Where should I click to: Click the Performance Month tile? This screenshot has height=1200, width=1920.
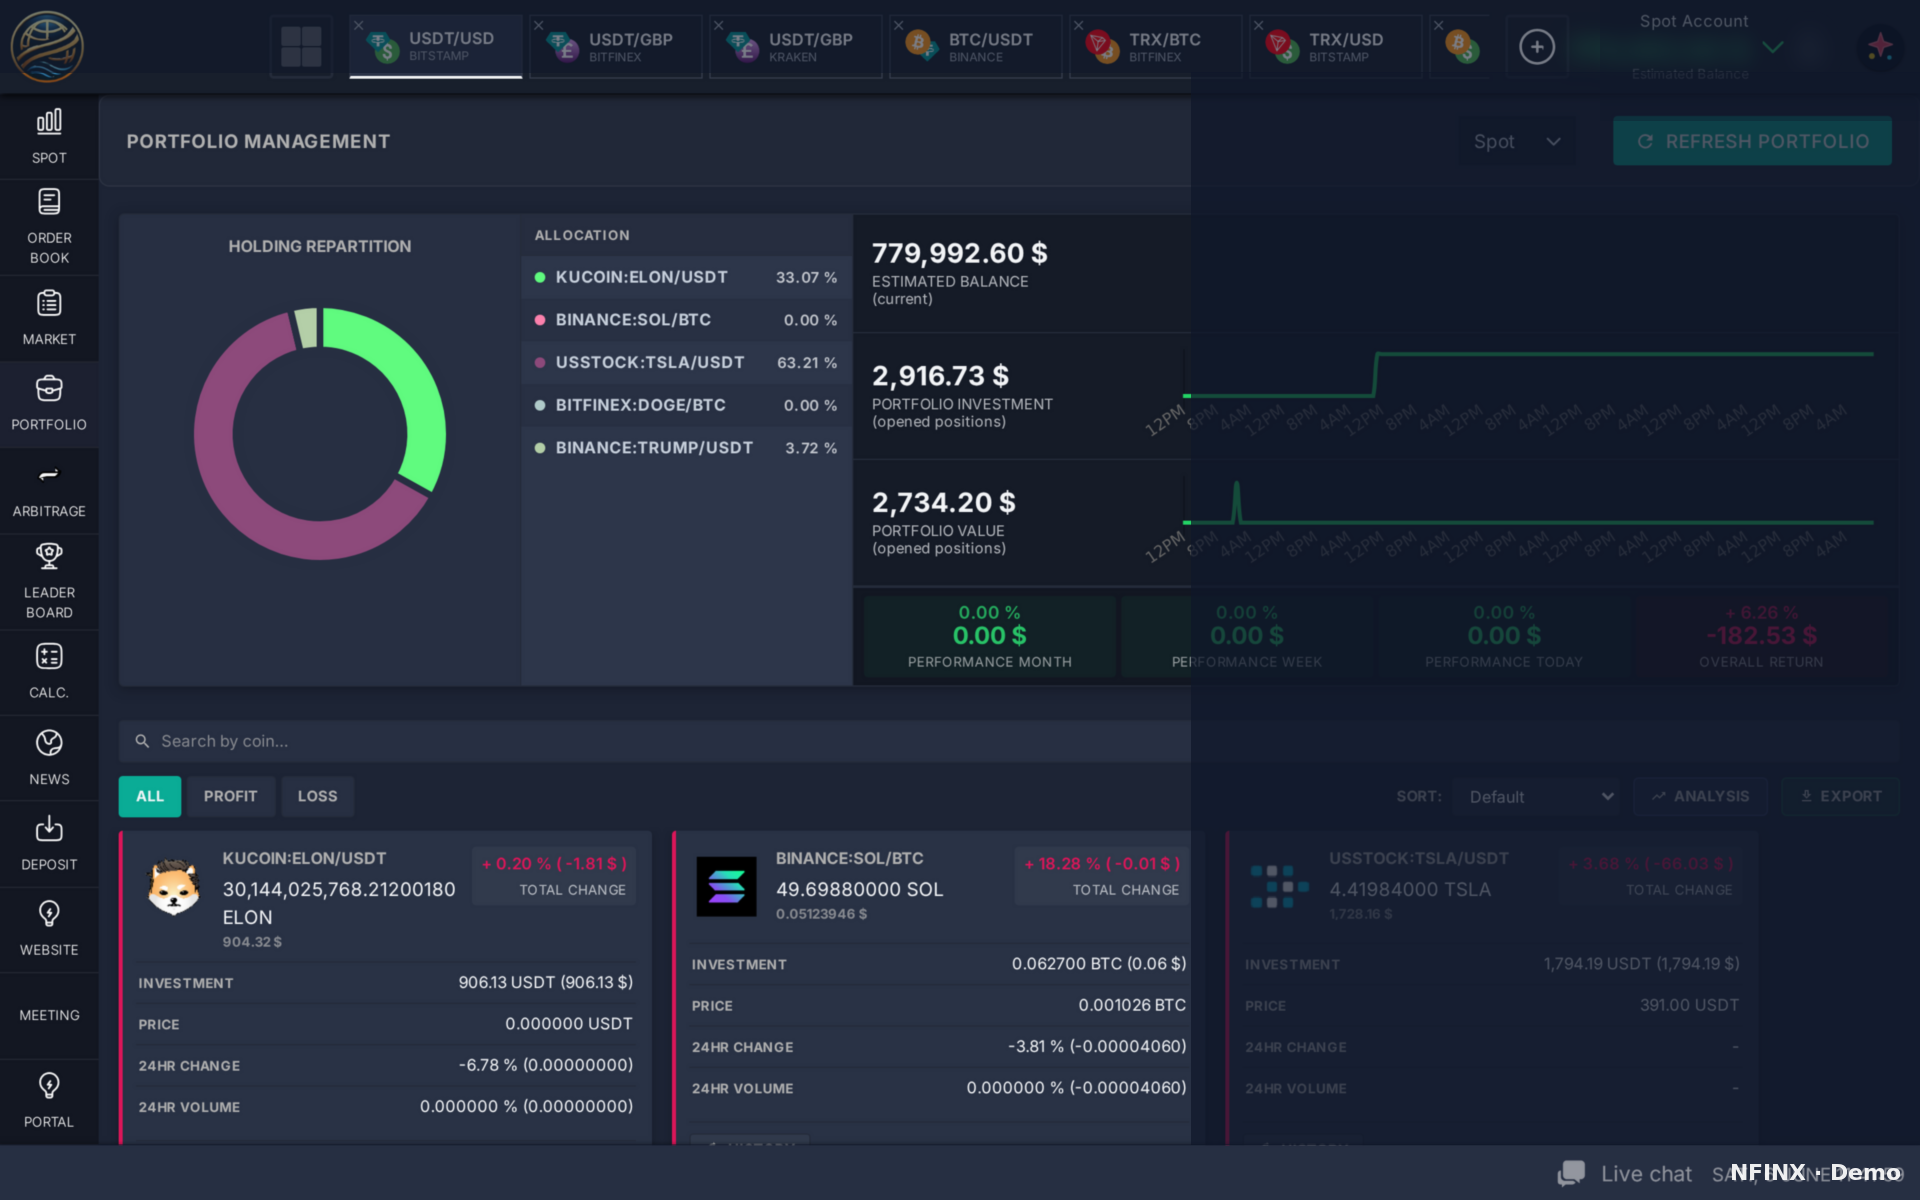pyautogui.click(x=989, y=636)
